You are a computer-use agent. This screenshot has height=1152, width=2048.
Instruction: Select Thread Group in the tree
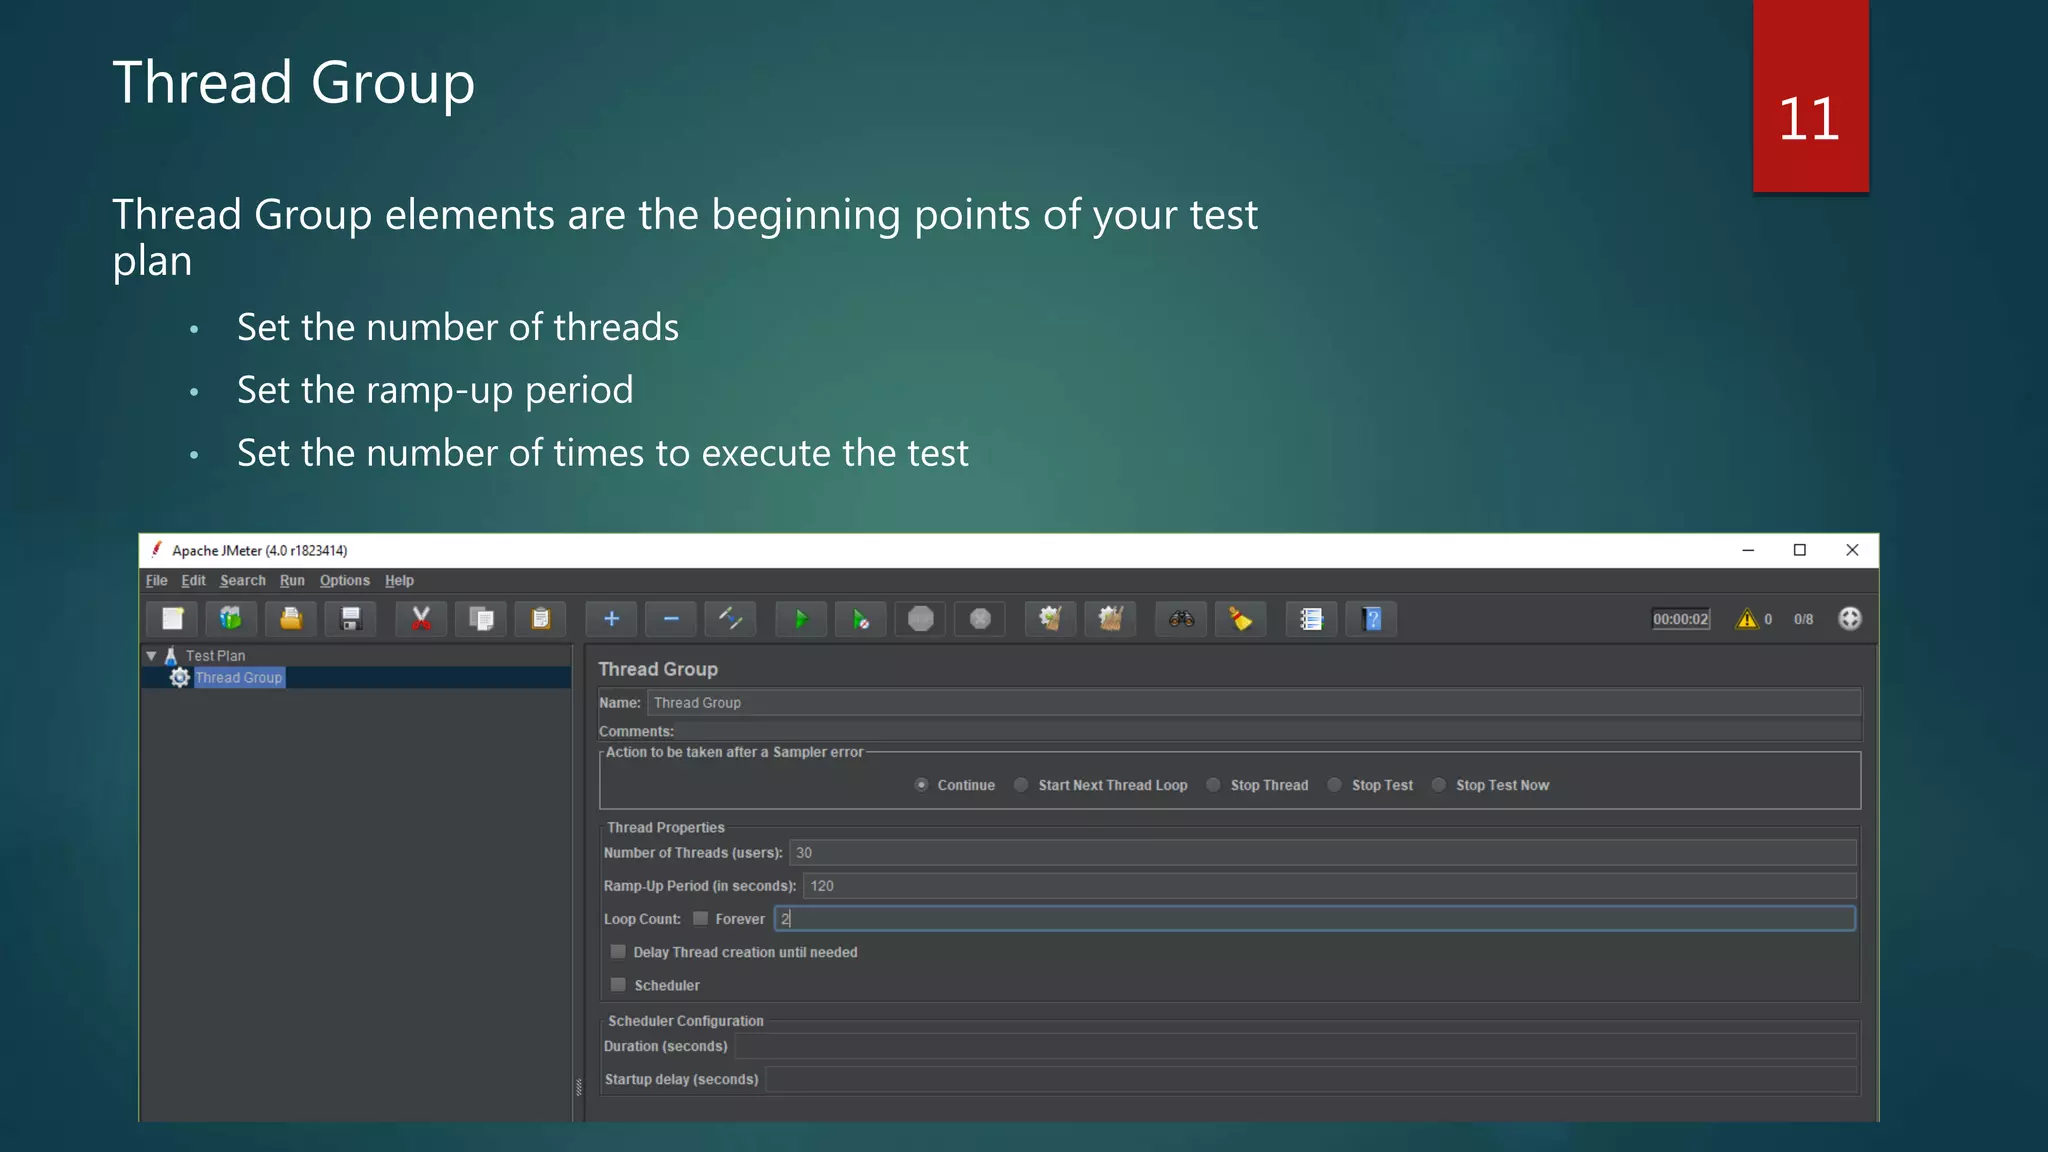pyautogui.click(x=239, y=677)
